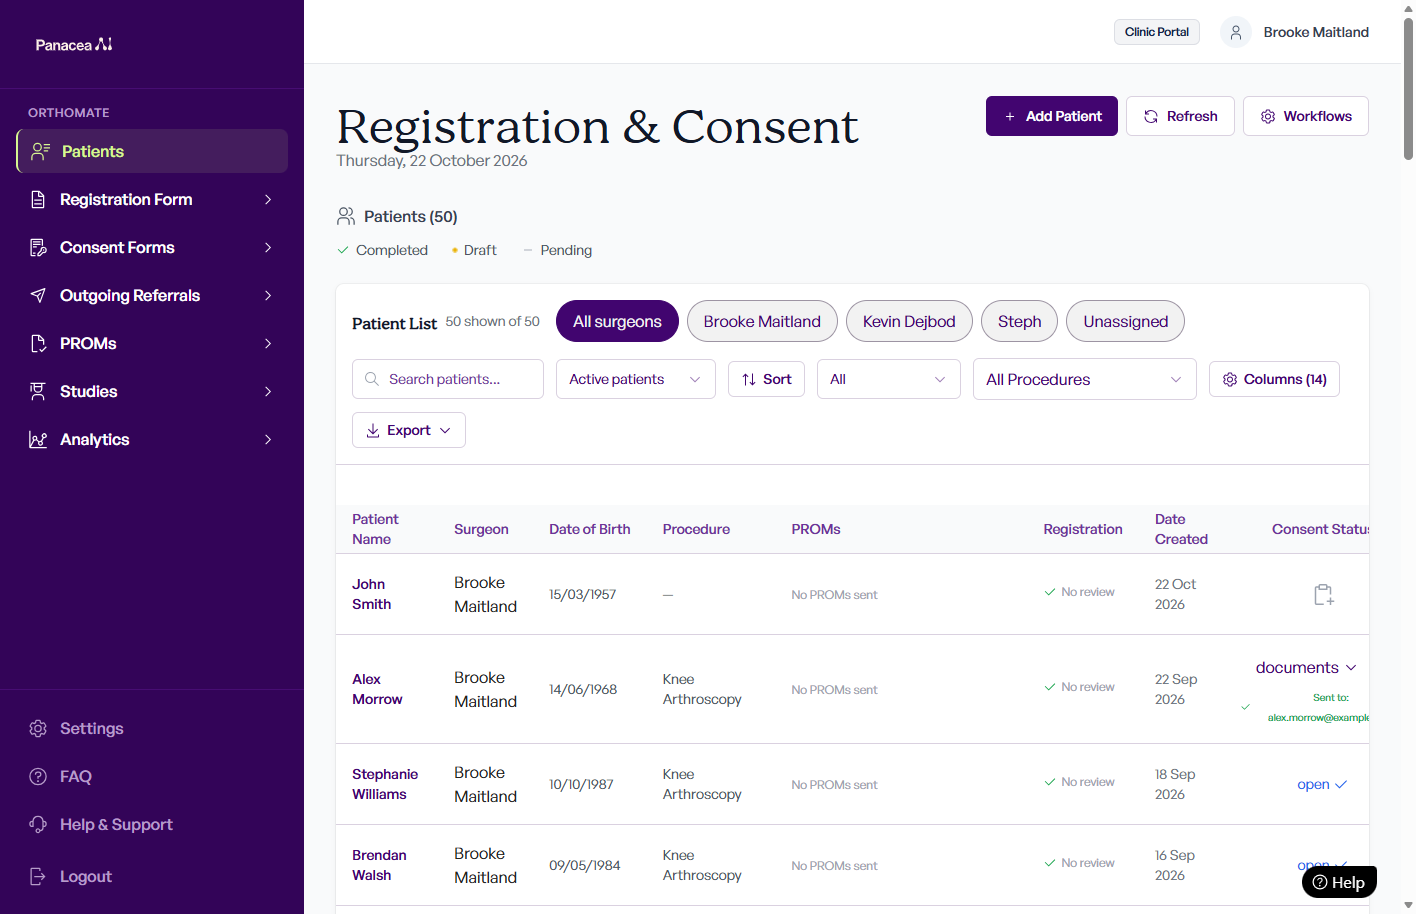Click the search magnifier icon

click(x=372, y=379)
